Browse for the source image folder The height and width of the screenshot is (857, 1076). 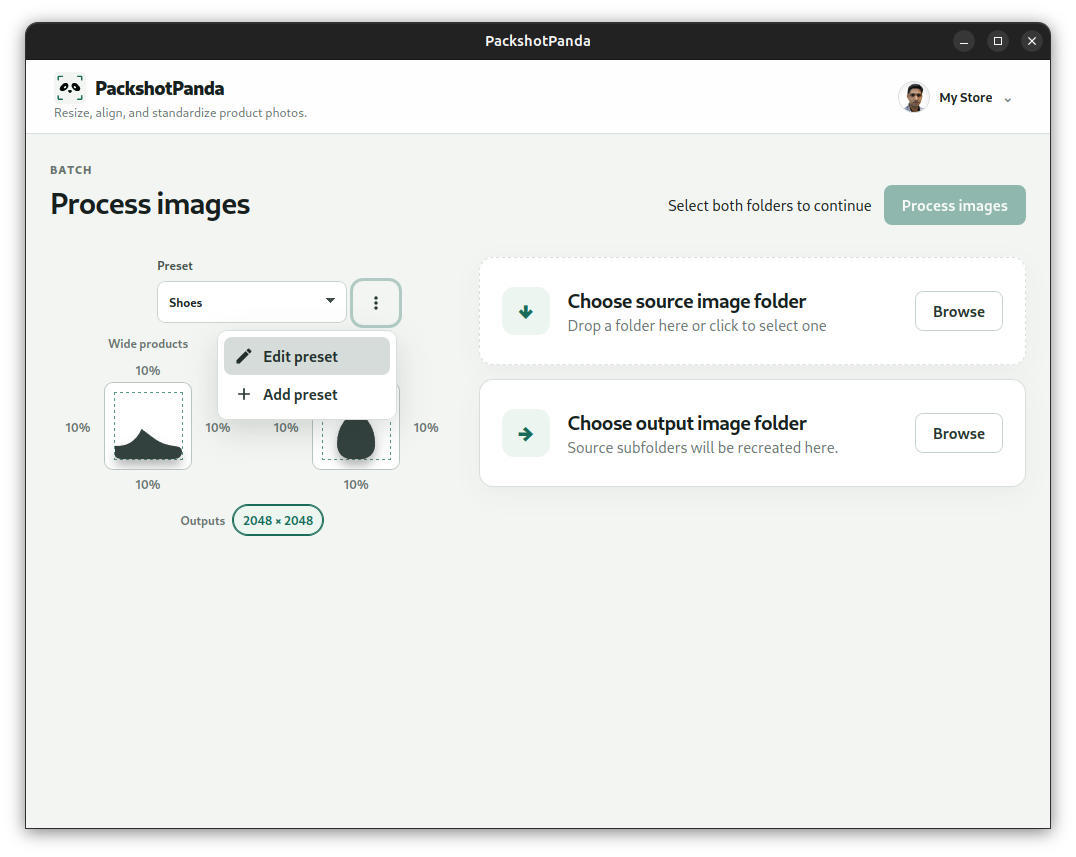tap(959, 312)
